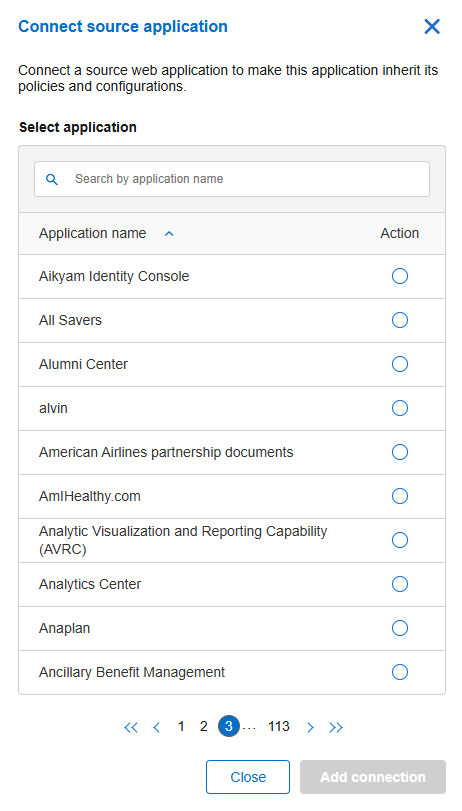Click the Action column header
Image resolution: width=462 pixels, height=811 pixels.
click(x=399, y=233)
